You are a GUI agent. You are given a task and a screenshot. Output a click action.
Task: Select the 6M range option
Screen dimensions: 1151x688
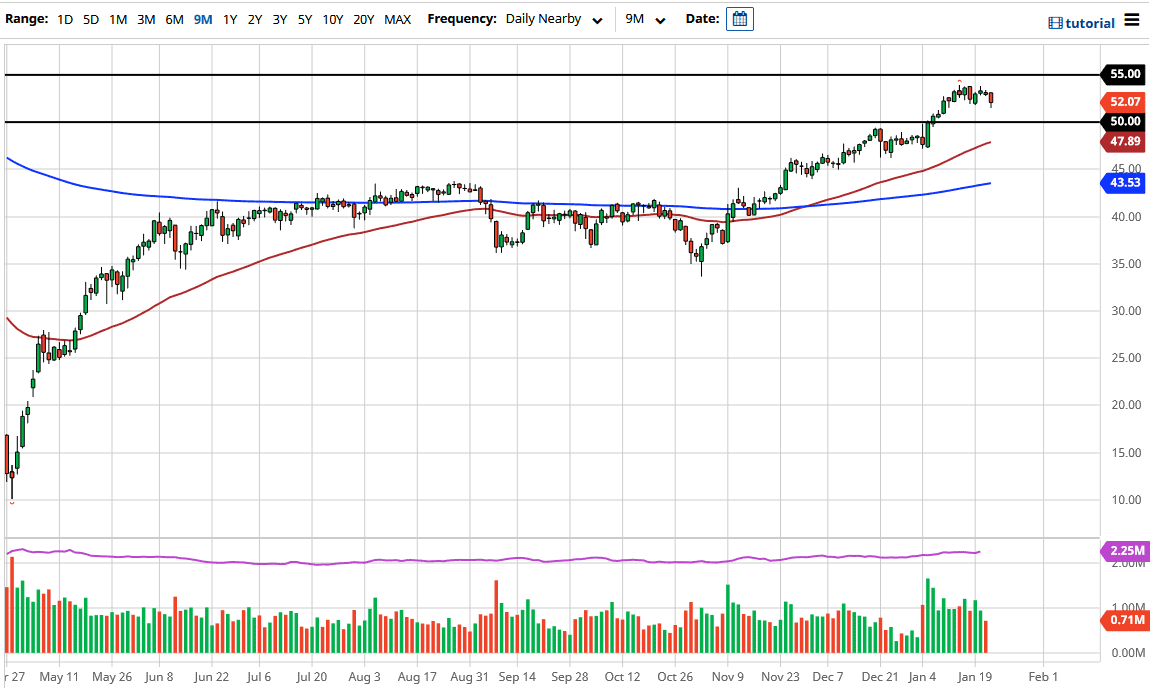(x=174, y=19)
